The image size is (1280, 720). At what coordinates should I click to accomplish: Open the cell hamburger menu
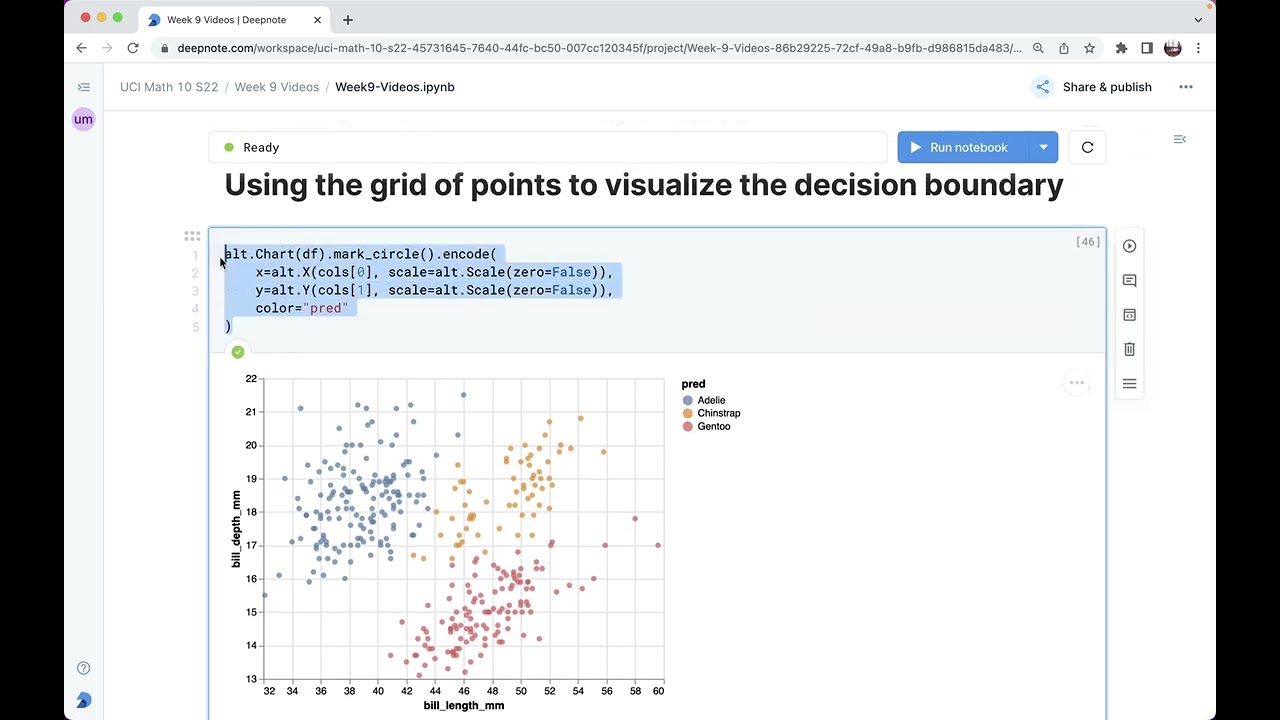[1129, 384]
